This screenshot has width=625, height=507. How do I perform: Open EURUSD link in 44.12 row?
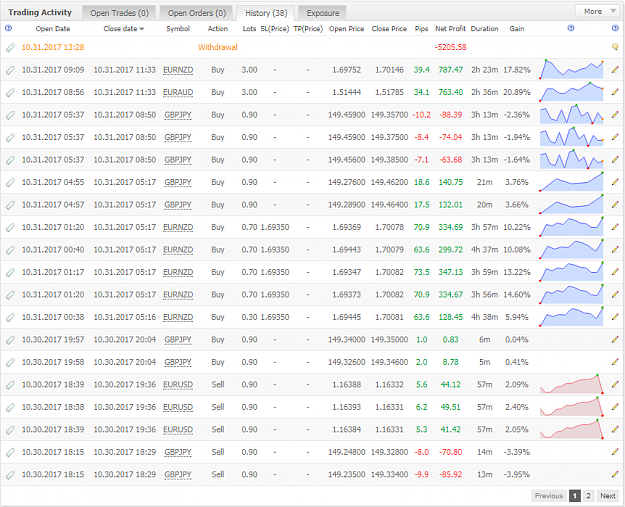pos(178,385)
